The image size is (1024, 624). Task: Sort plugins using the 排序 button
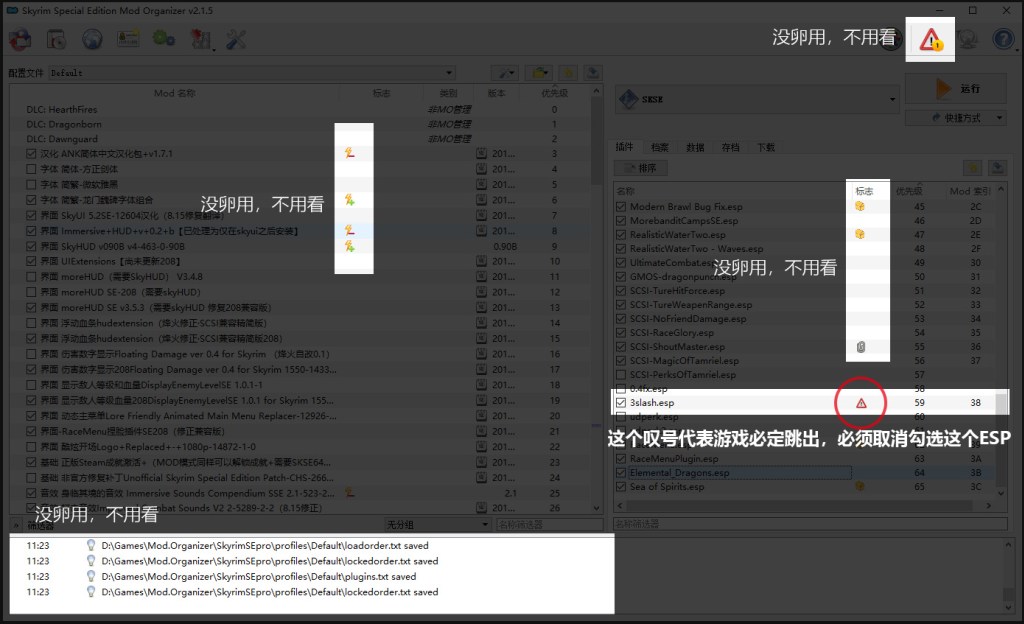click(x=642, y=167)
